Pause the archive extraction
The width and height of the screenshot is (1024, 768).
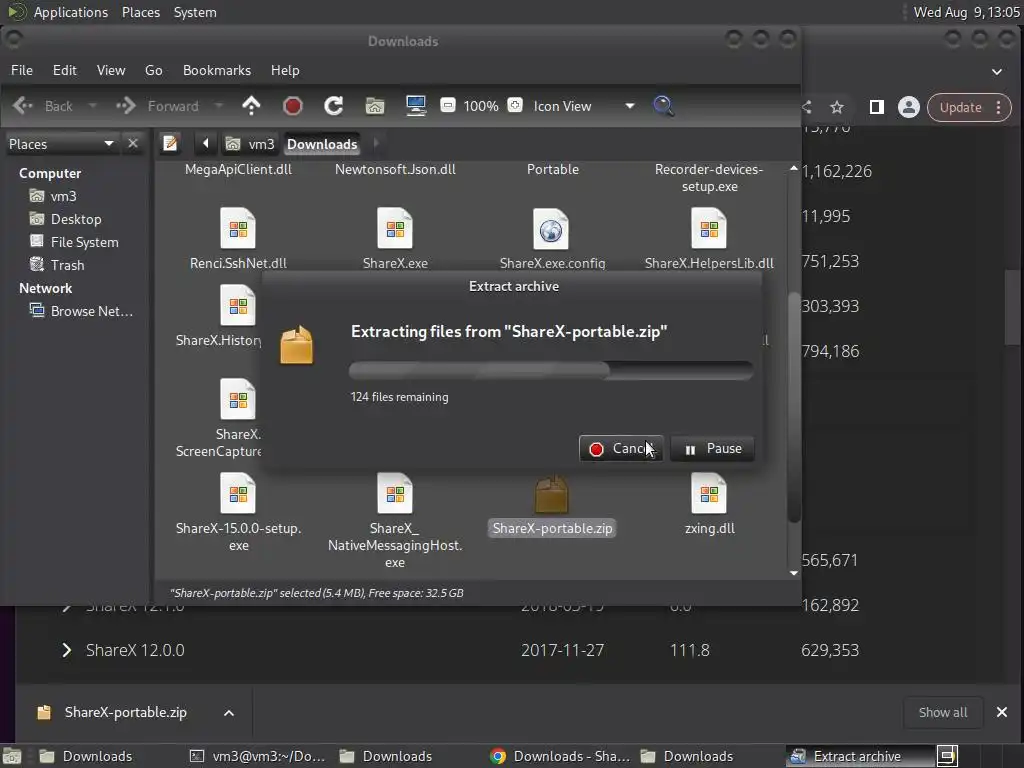712,449
